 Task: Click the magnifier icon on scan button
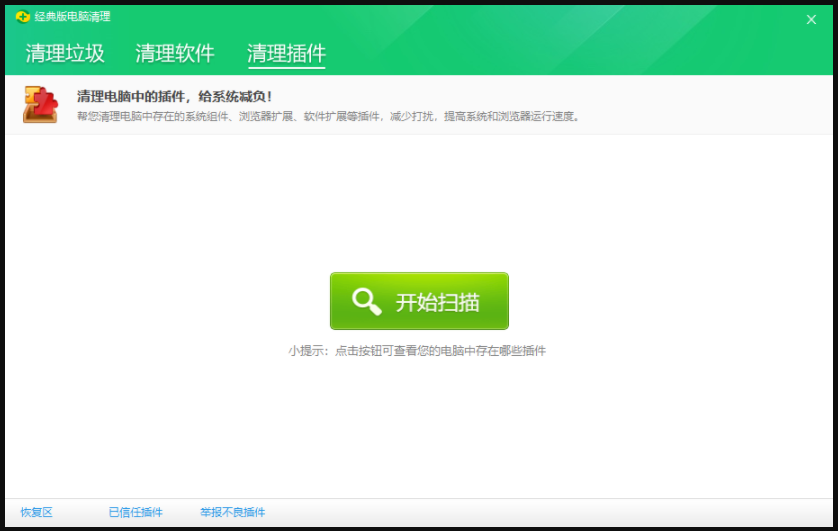point(367,301)
